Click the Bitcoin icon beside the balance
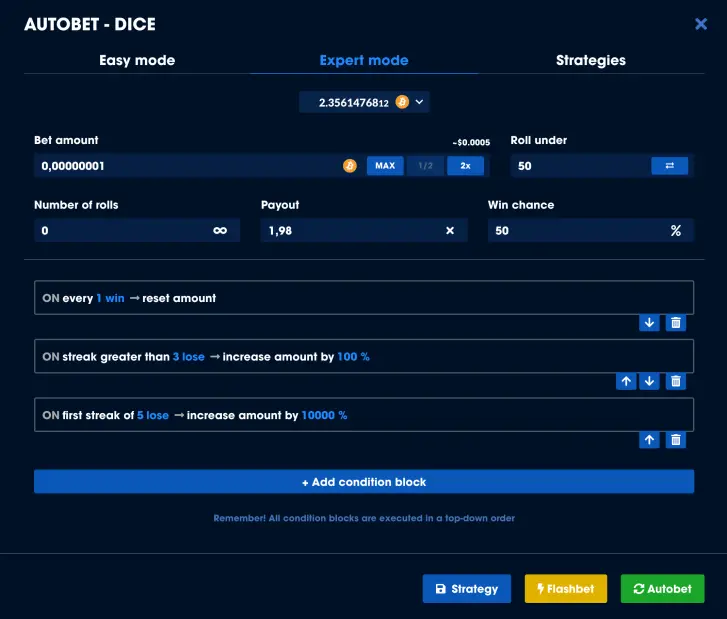Image resolution: width=727 pixels, height=619 pixels. (x=402, y=102)
